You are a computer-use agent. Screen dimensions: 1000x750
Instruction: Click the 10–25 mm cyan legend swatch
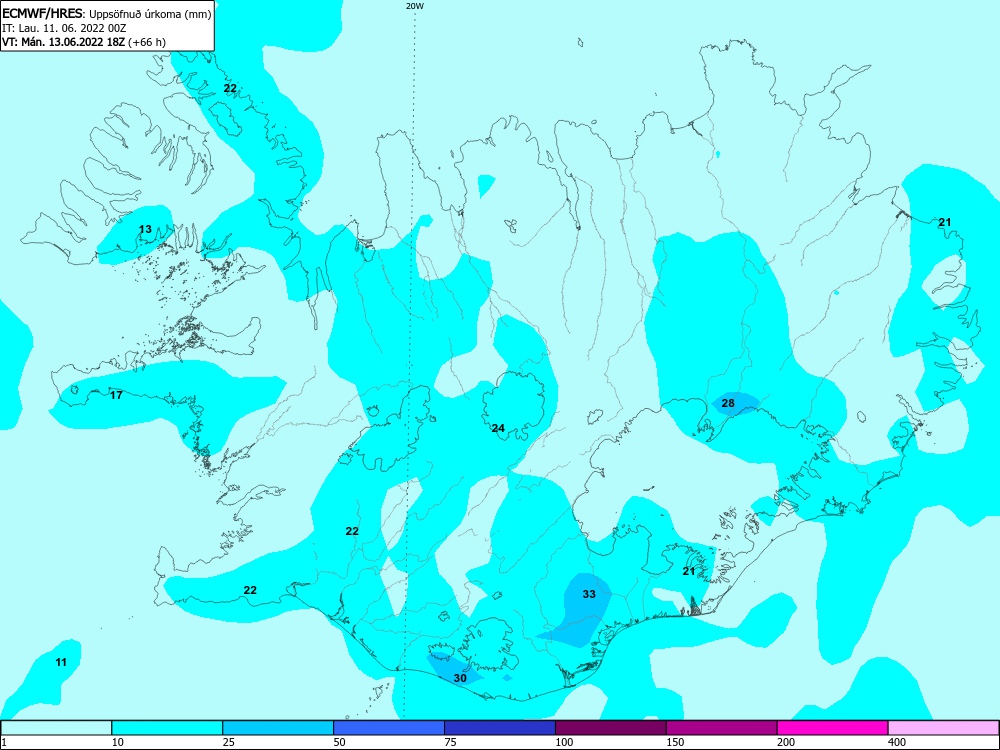coord(167,728)
